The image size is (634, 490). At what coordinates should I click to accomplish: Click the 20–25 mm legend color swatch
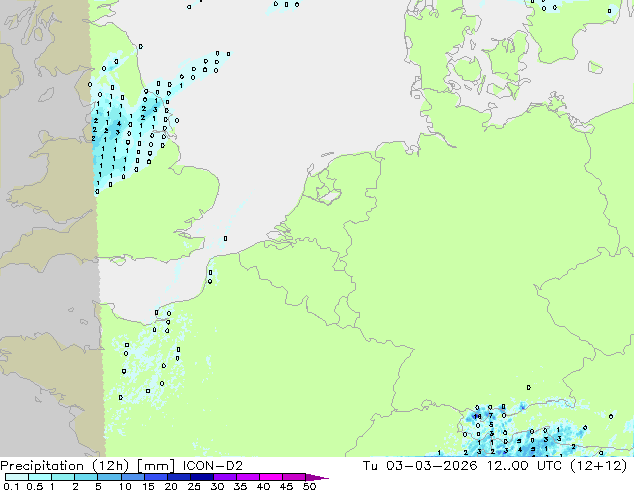[178, 477]
